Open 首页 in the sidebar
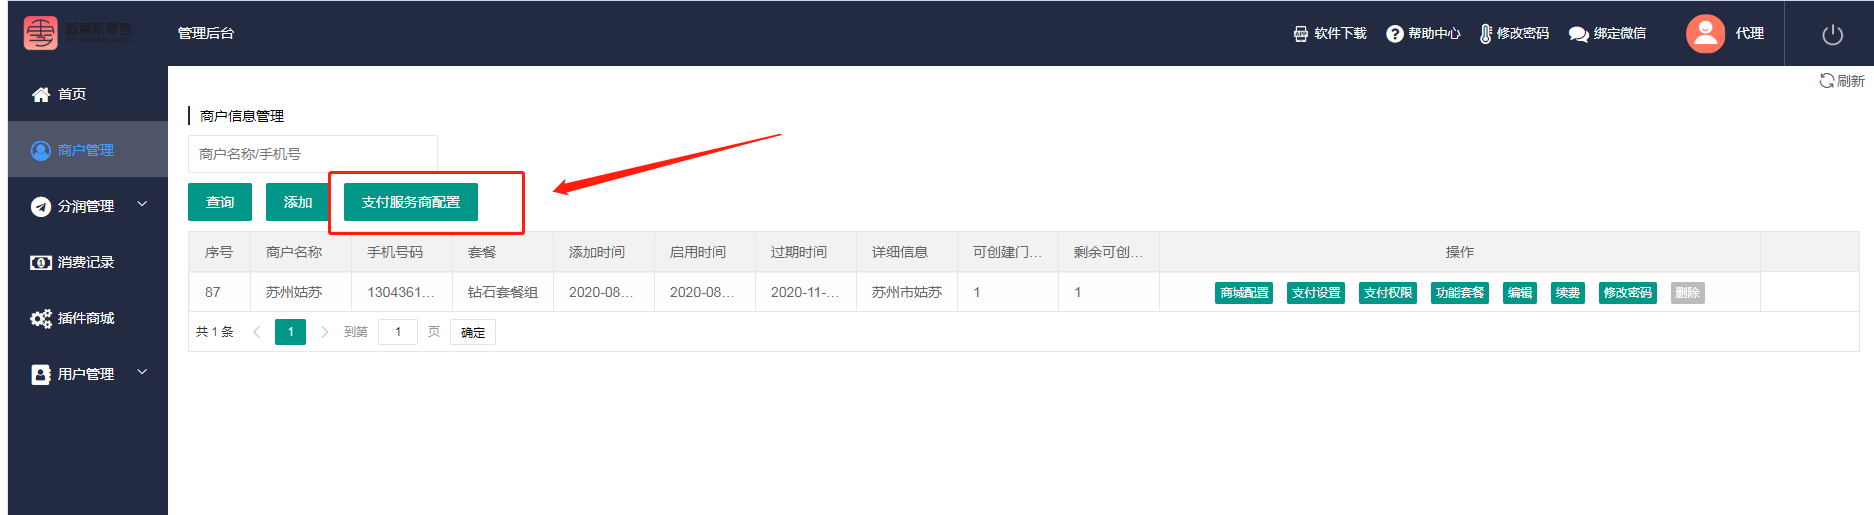The image size is (1874, 515). pos(88,94)
